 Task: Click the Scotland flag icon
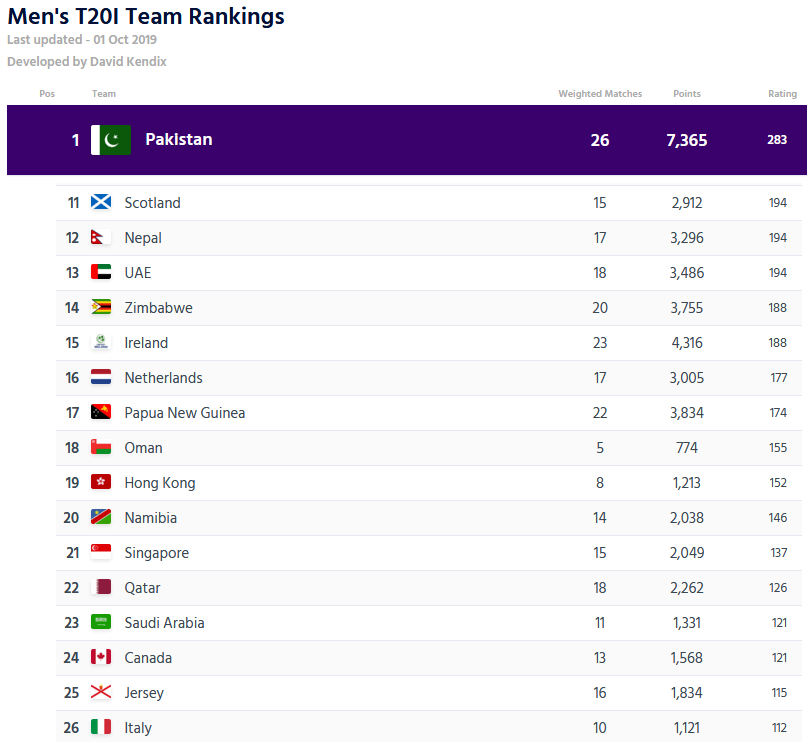tap(101, 202)
